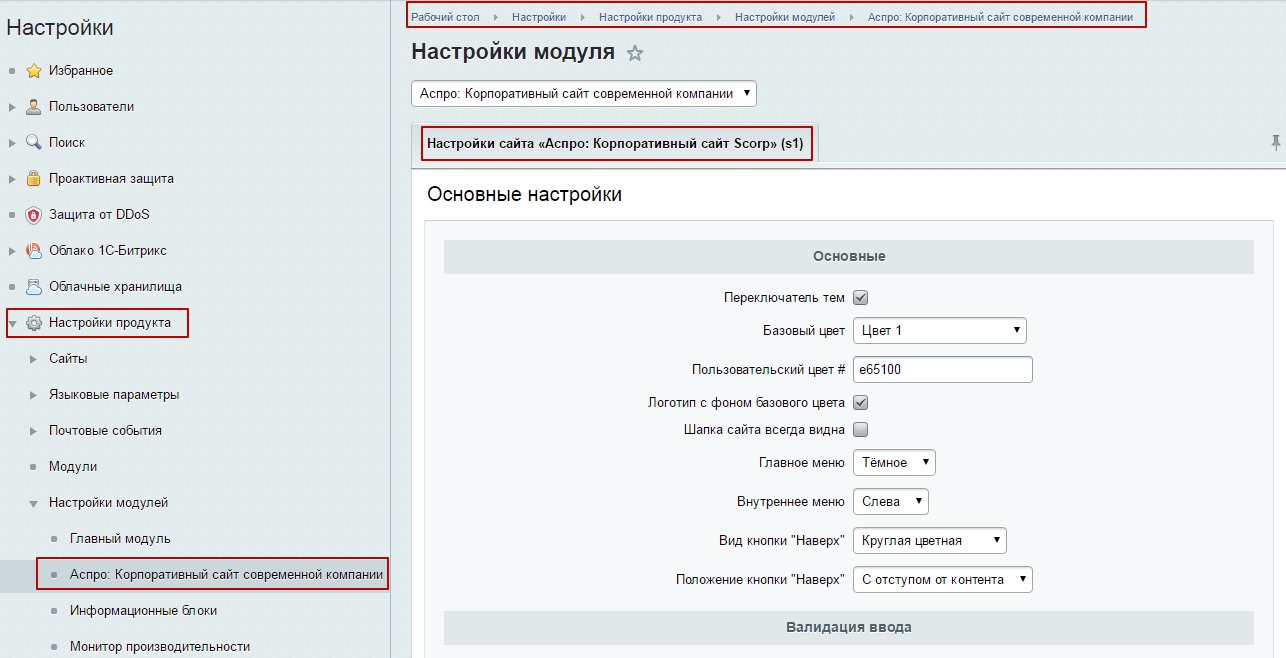Click the Основные настройки heading
Screen dimensions: 1286x658
(x=525, y=194)
